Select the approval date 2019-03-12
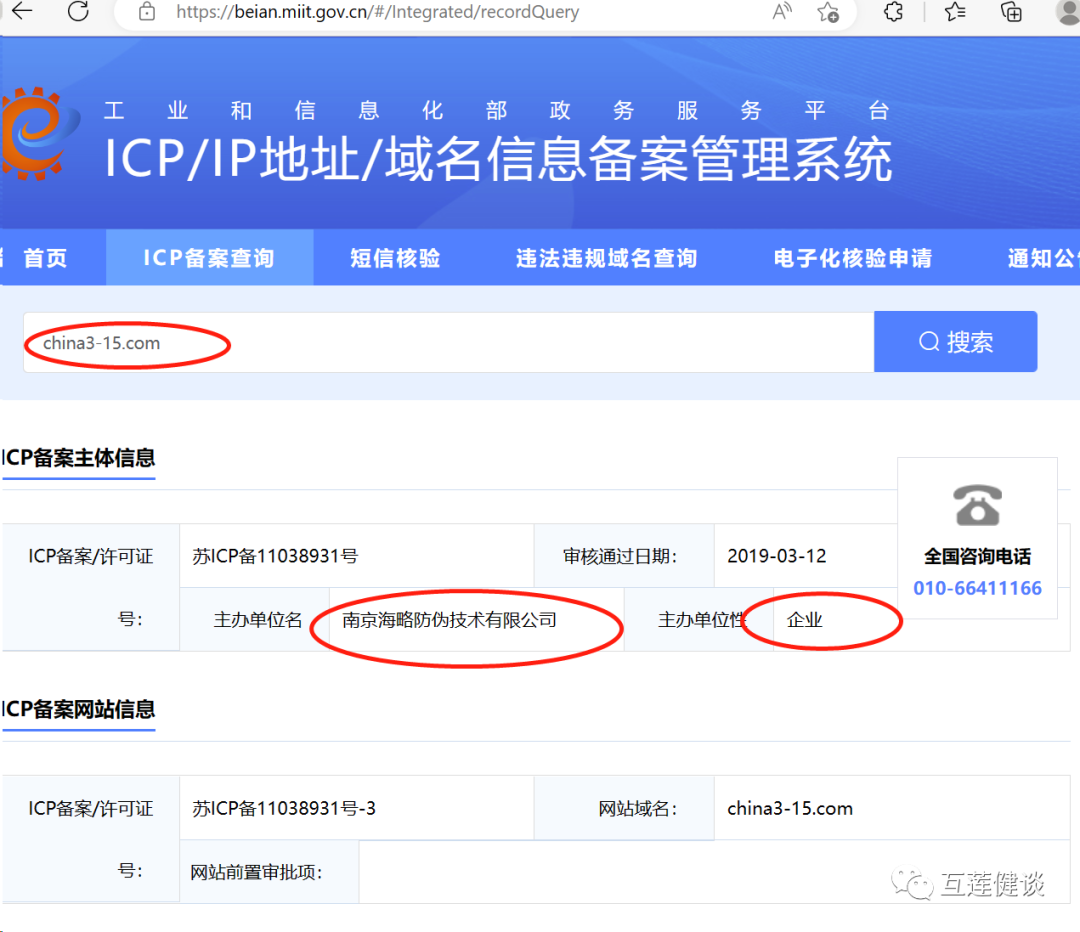The image size is (1080, 932). click(x=776, y=556)
